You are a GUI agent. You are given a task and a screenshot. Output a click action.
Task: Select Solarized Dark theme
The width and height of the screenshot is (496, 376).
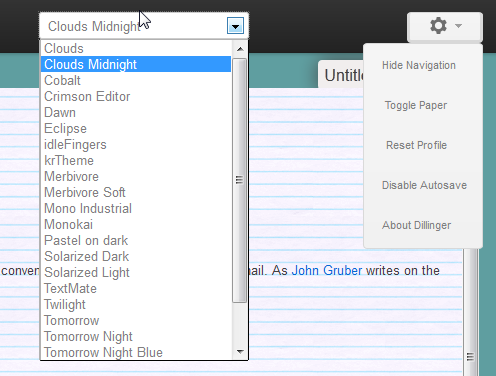136,256
